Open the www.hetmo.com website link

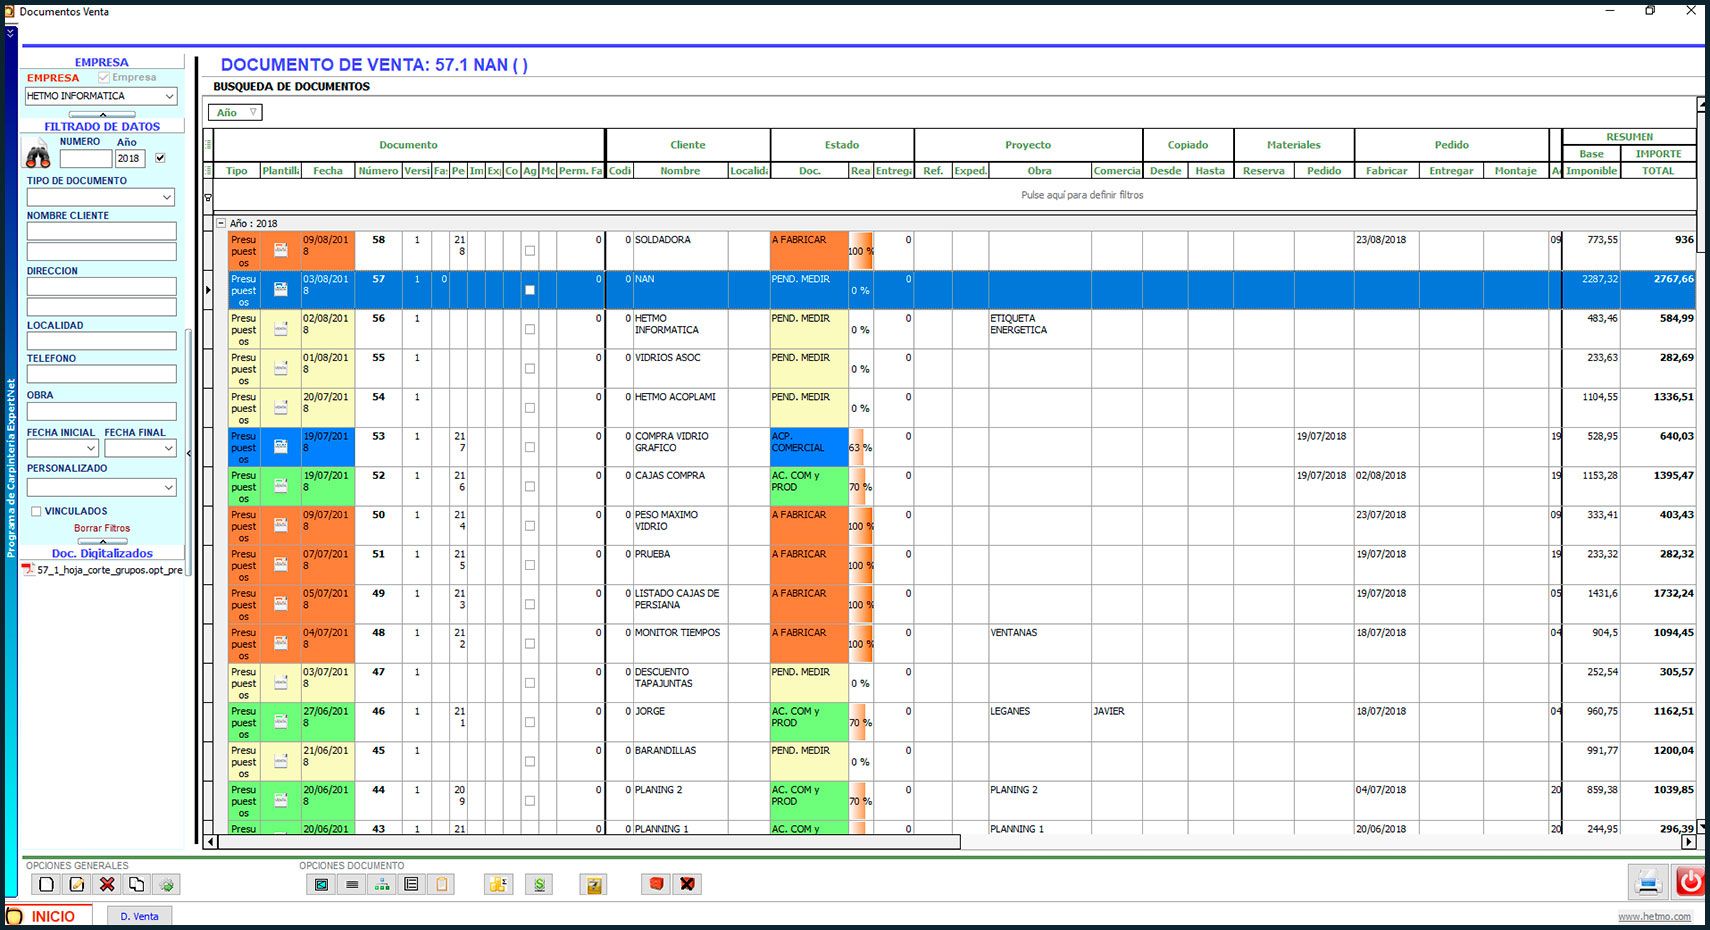click(x=1654, y=916)
